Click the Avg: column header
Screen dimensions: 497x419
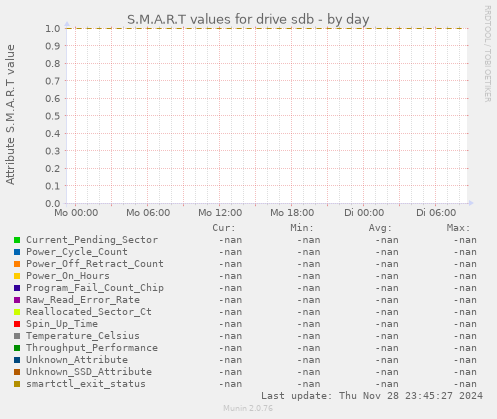click(x=380, y=228)
